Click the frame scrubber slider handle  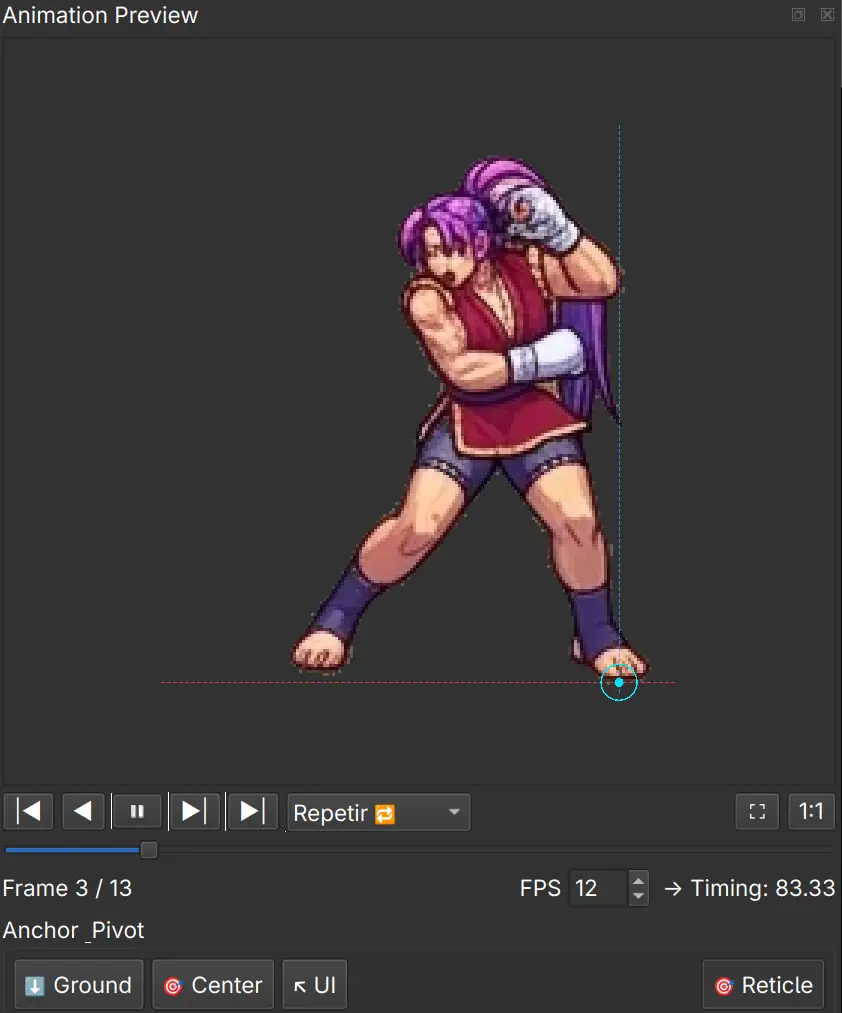[149, 850]
